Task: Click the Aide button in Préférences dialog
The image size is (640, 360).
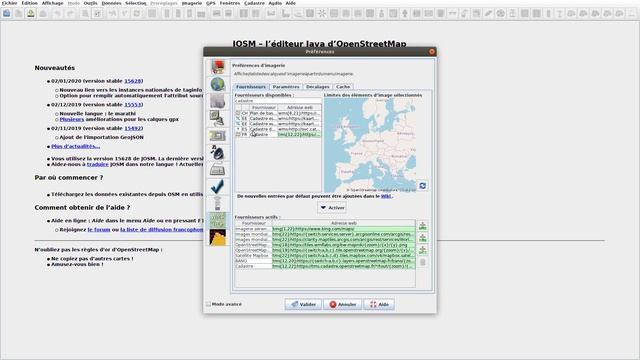Action: pos(379,304)
